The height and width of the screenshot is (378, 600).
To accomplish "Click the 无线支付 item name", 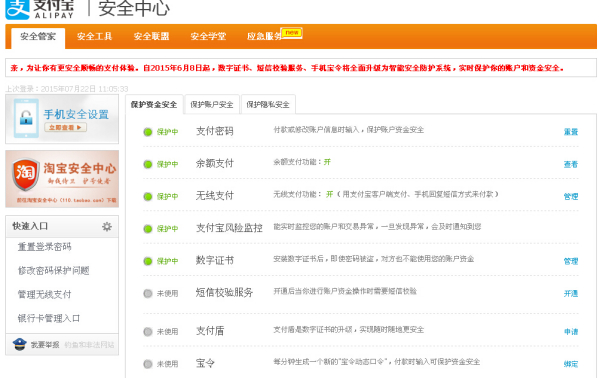I will point(215,196).
